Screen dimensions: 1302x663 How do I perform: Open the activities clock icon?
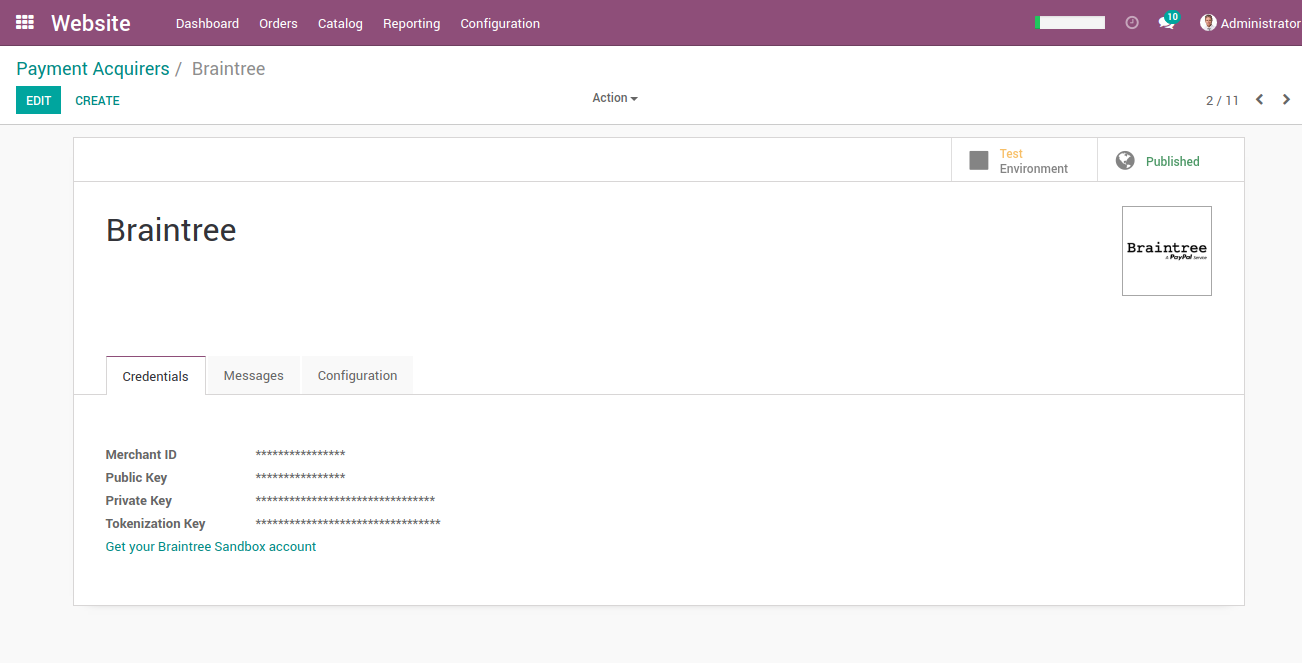(x=1132, y=23)
